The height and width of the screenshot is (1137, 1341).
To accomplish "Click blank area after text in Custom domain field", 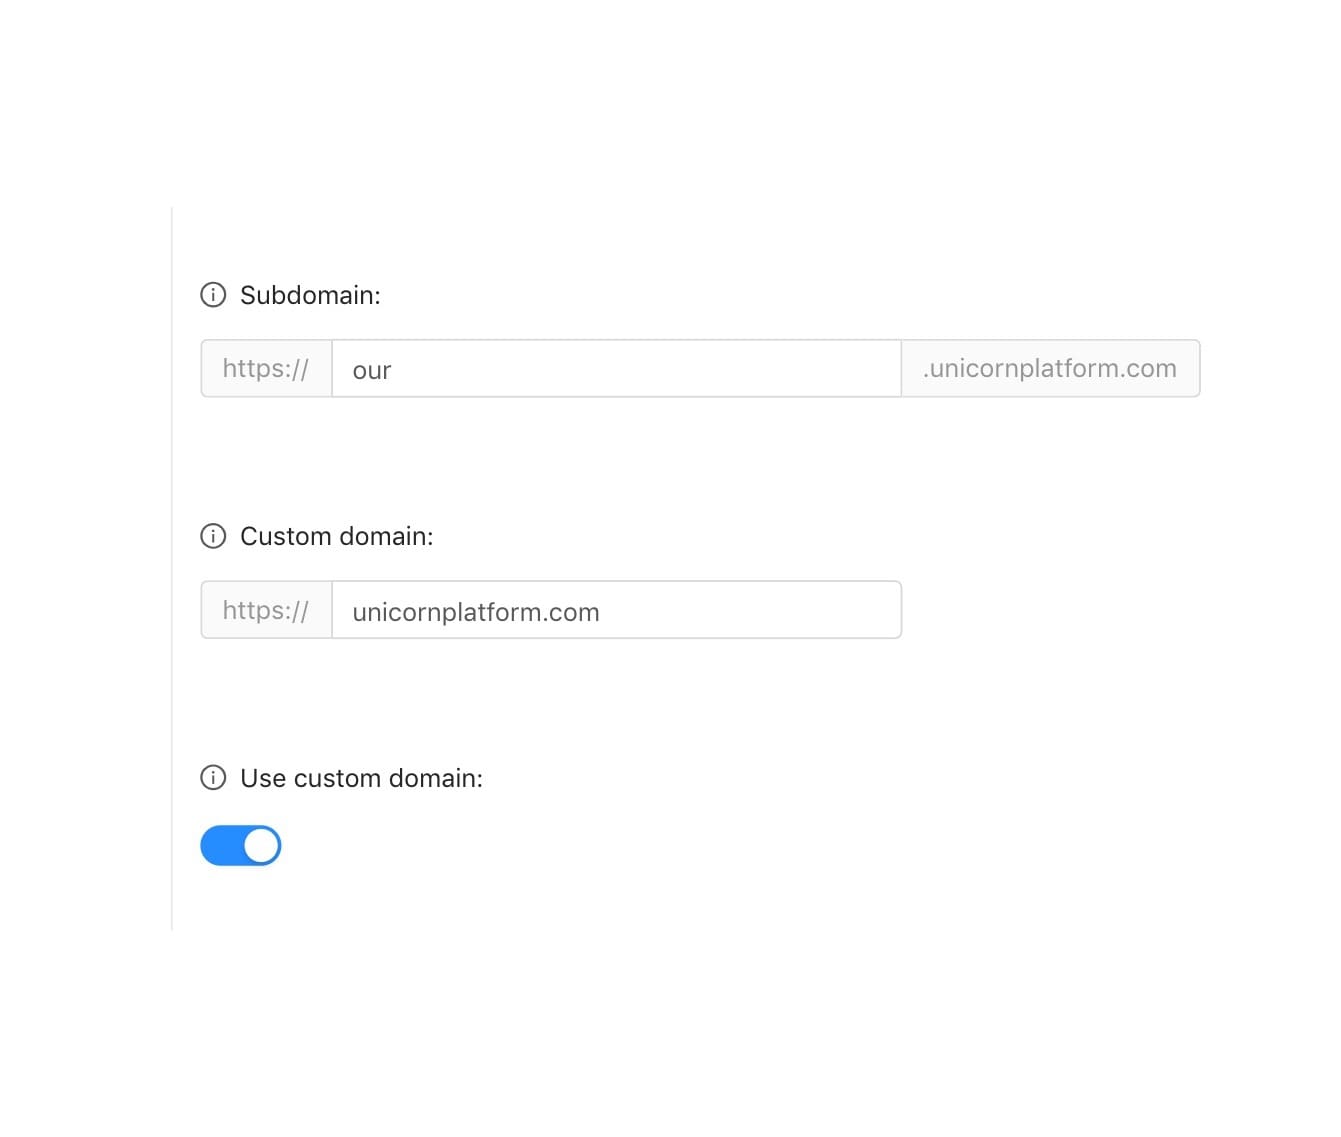I will point(750,611).
